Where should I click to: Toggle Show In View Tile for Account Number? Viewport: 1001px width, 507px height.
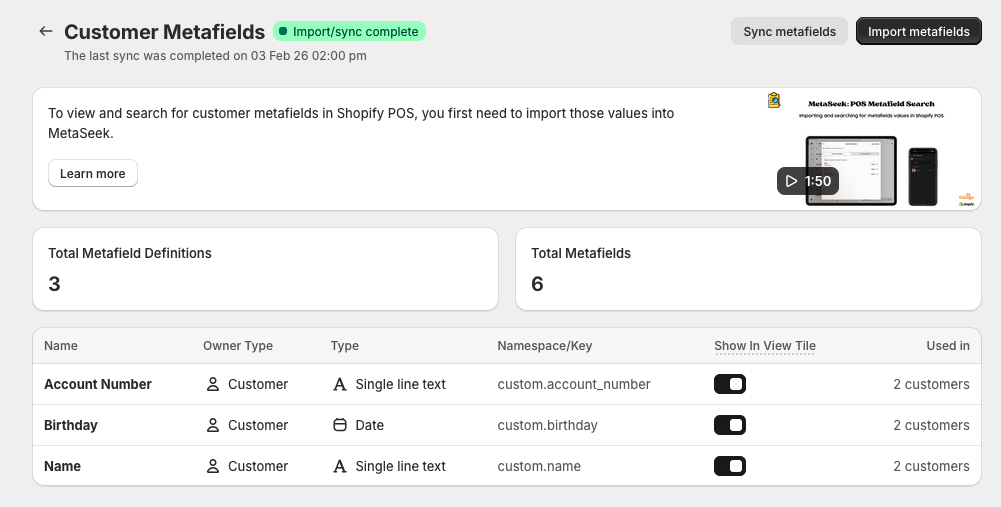point(730,384)
